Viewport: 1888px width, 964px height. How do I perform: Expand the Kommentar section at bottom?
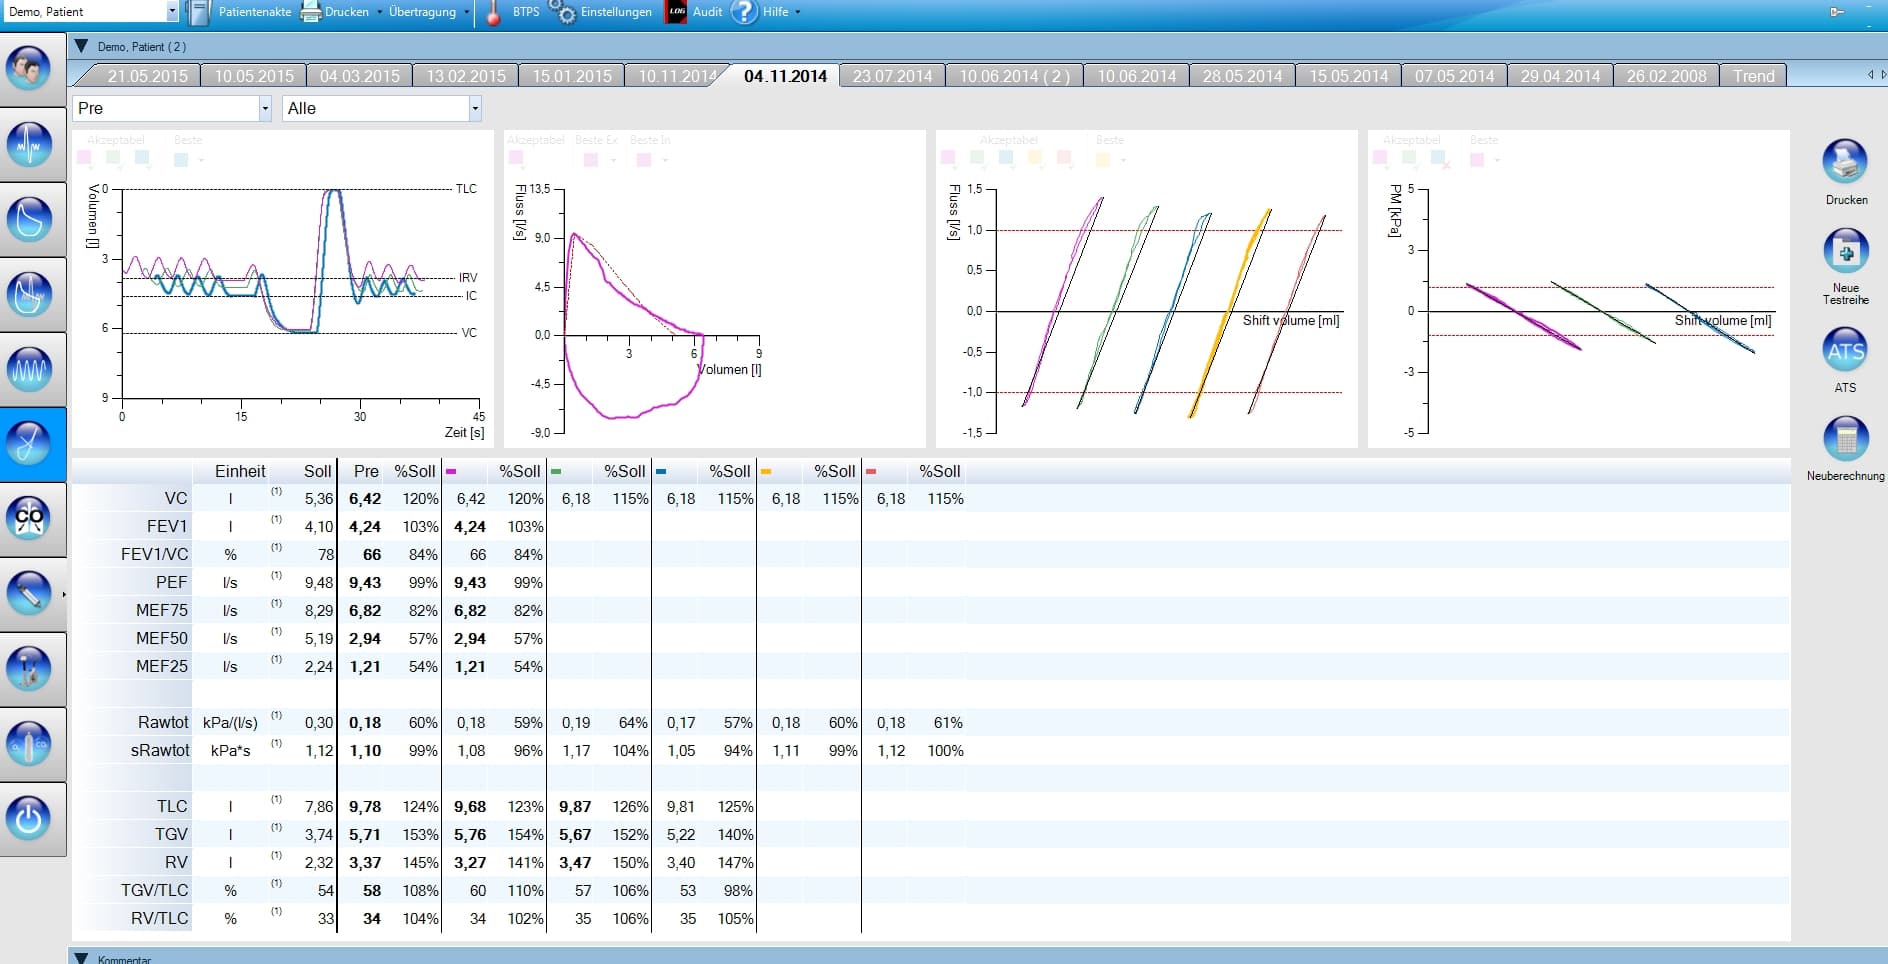pyautogui.click(x=81, y=959)
